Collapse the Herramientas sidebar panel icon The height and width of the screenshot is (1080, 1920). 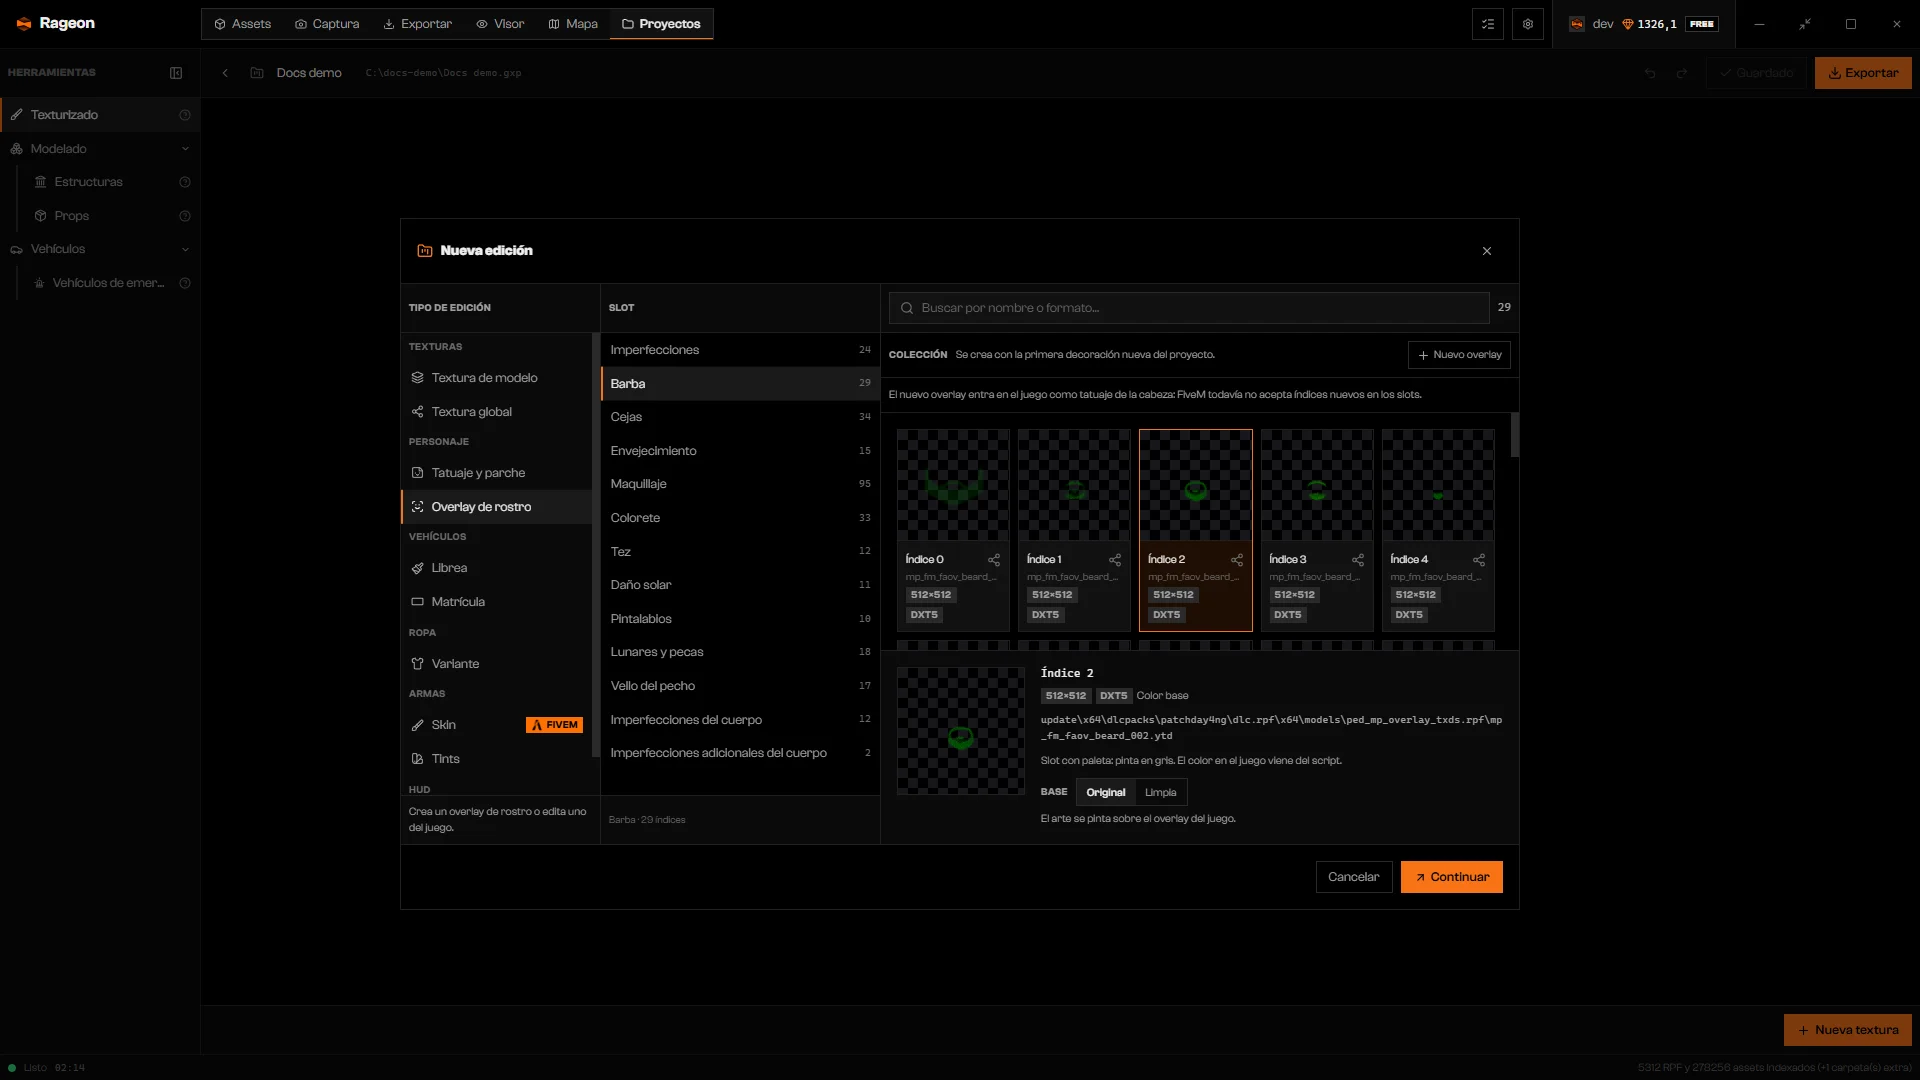[176, 73]
